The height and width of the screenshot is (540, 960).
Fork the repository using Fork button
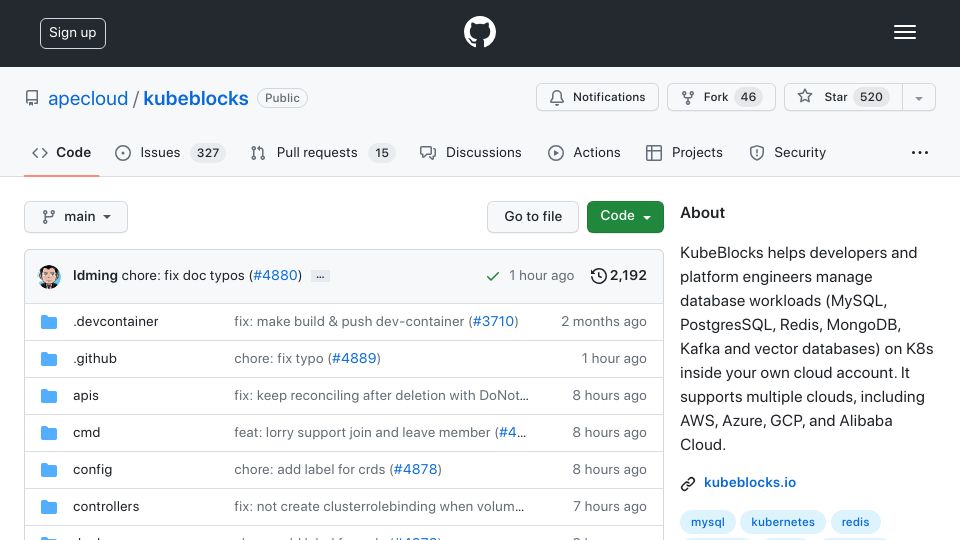pos(721,97)
